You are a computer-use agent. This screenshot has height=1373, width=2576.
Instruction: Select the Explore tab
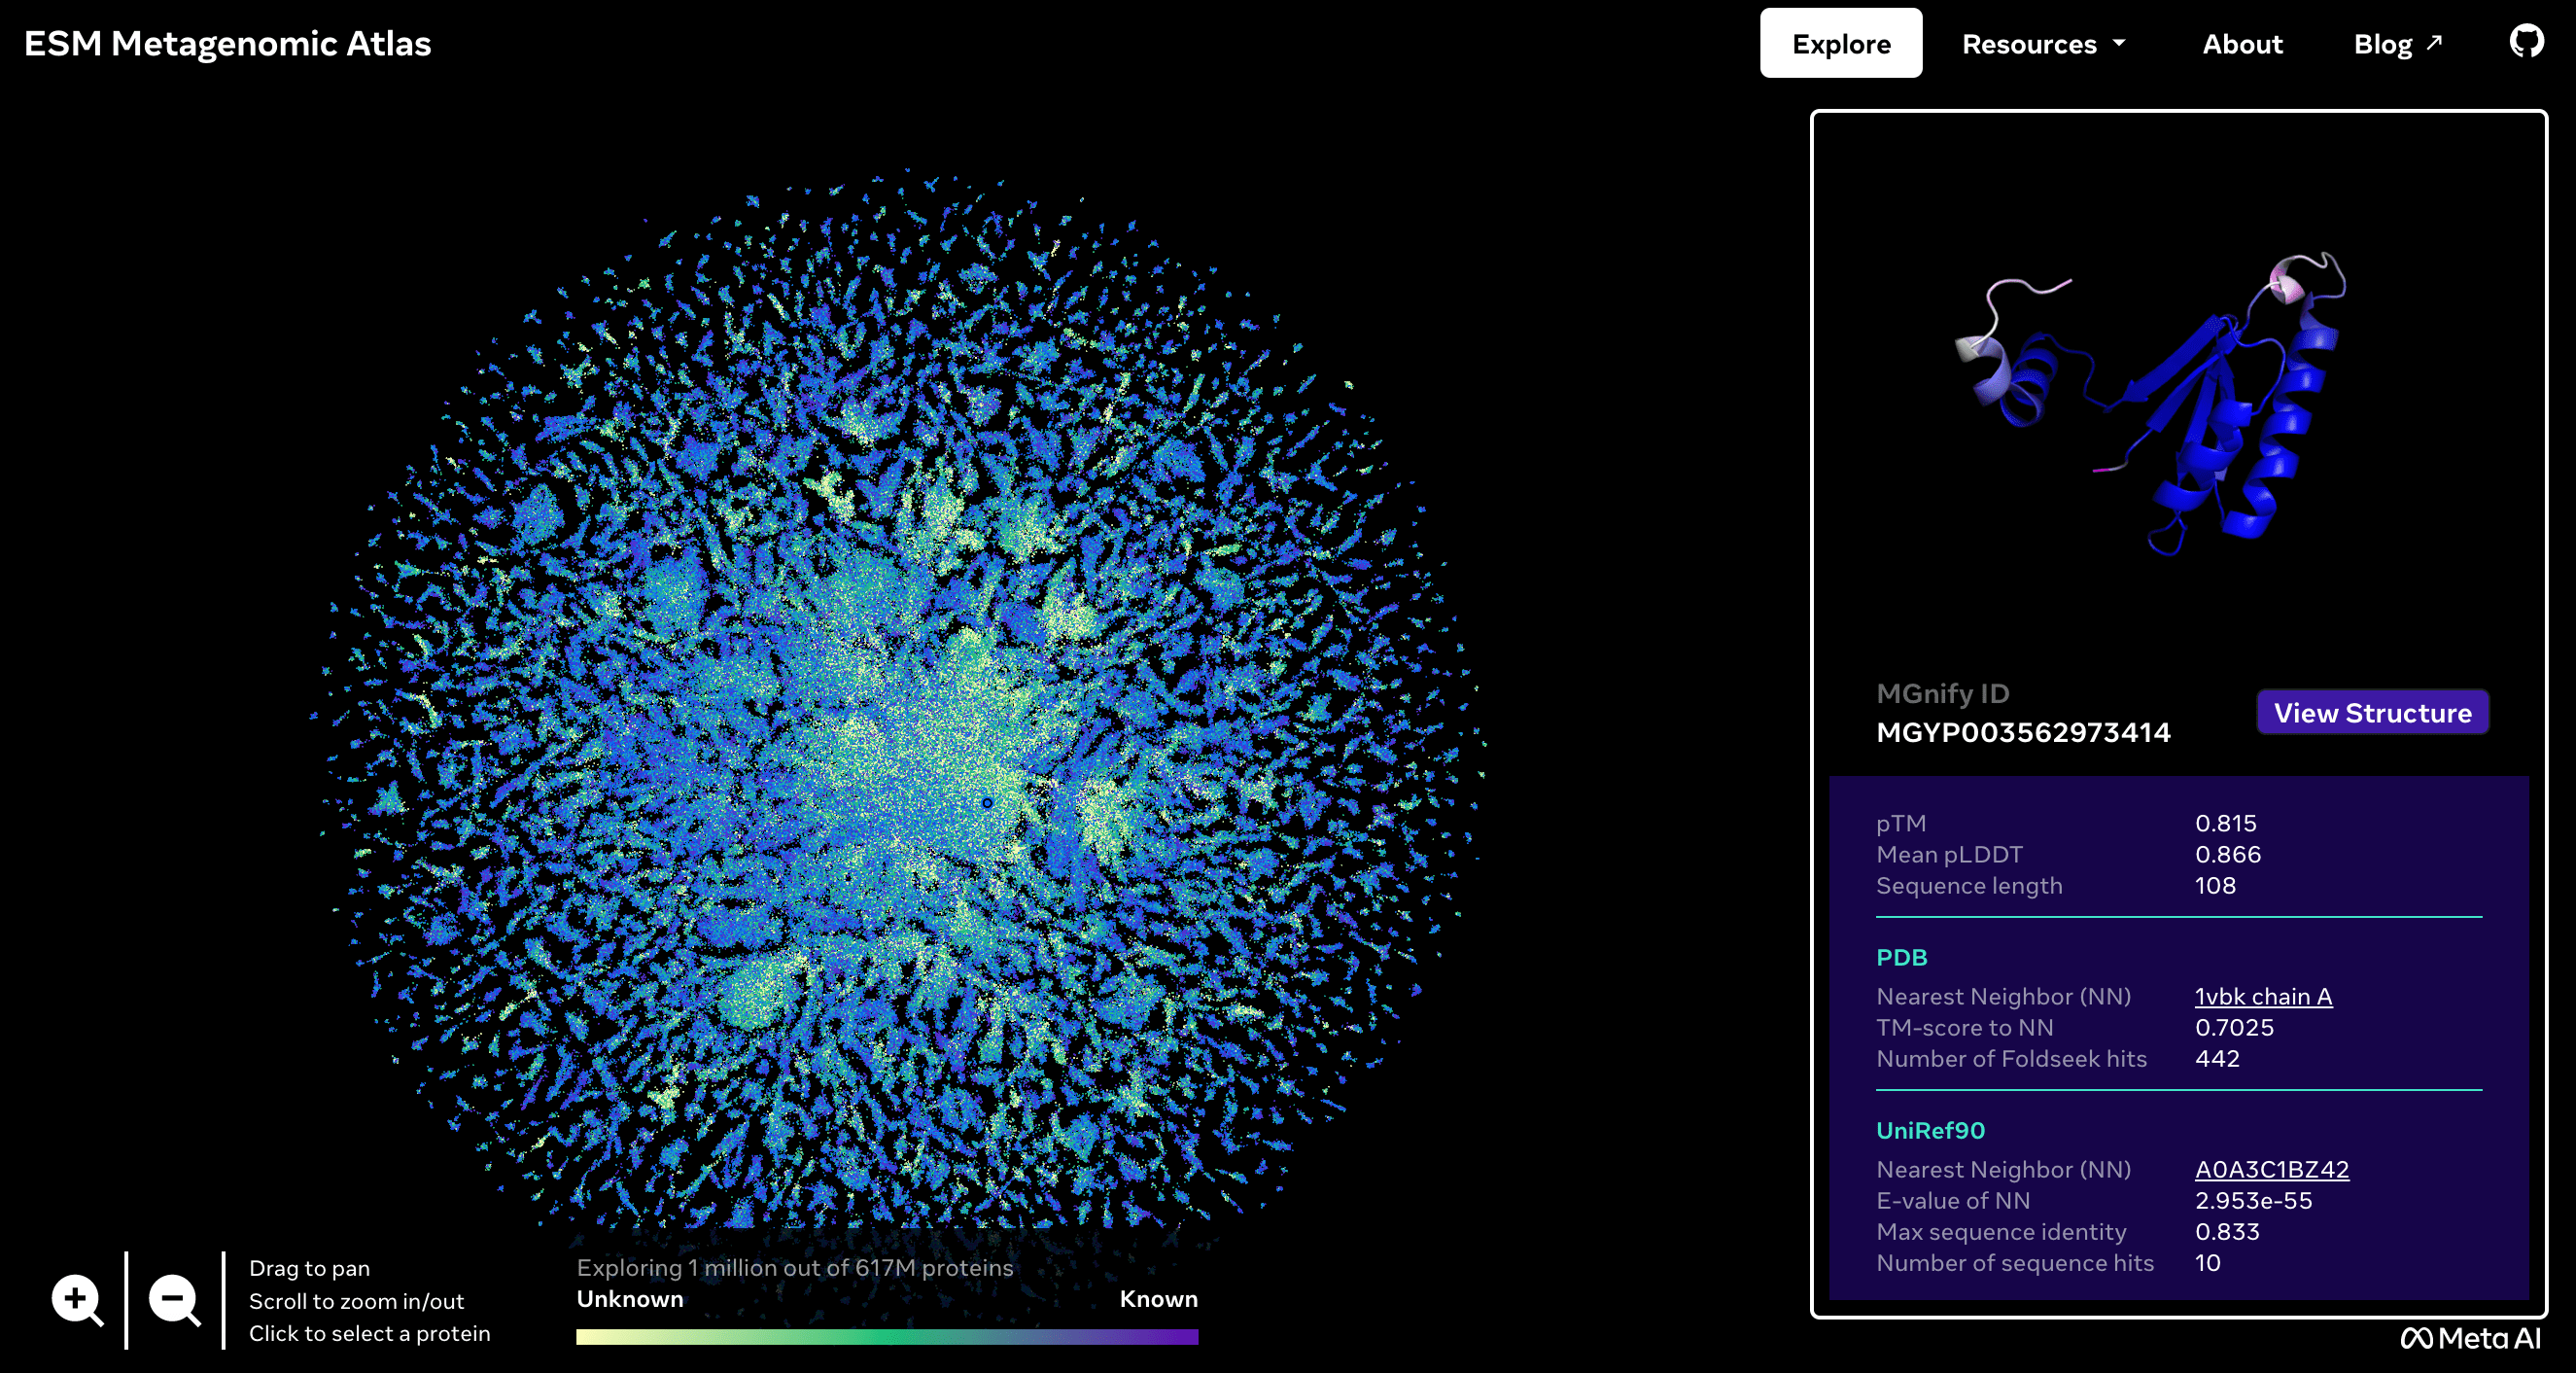click(x=1840, y=44)
